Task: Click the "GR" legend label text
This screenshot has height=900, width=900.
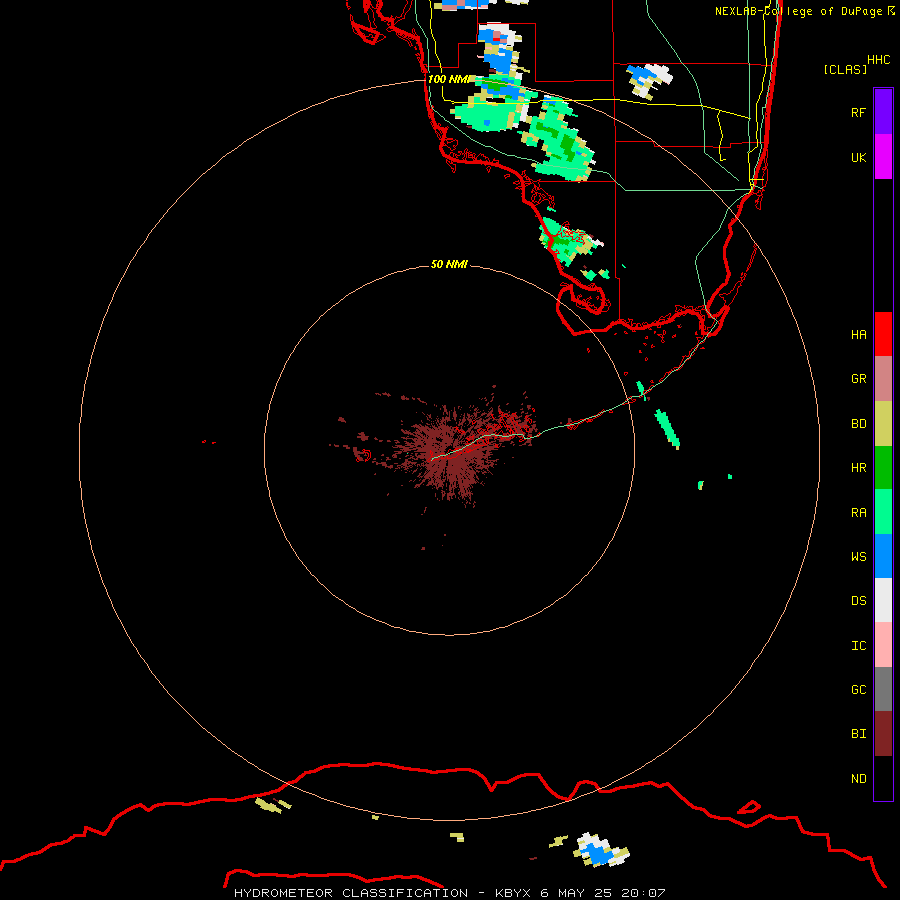Action: (858, 379)
